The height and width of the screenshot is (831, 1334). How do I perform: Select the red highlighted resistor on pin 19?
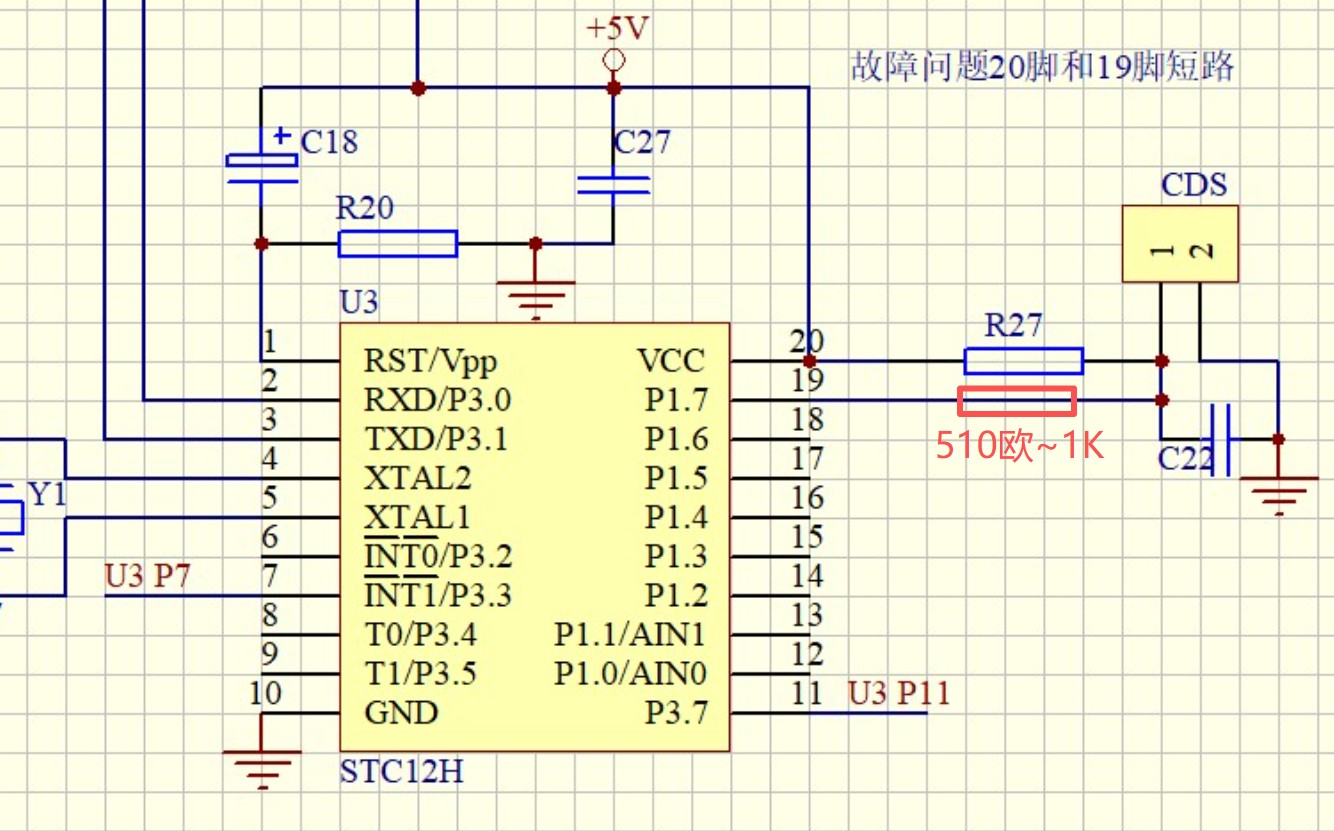[1017, 401]
